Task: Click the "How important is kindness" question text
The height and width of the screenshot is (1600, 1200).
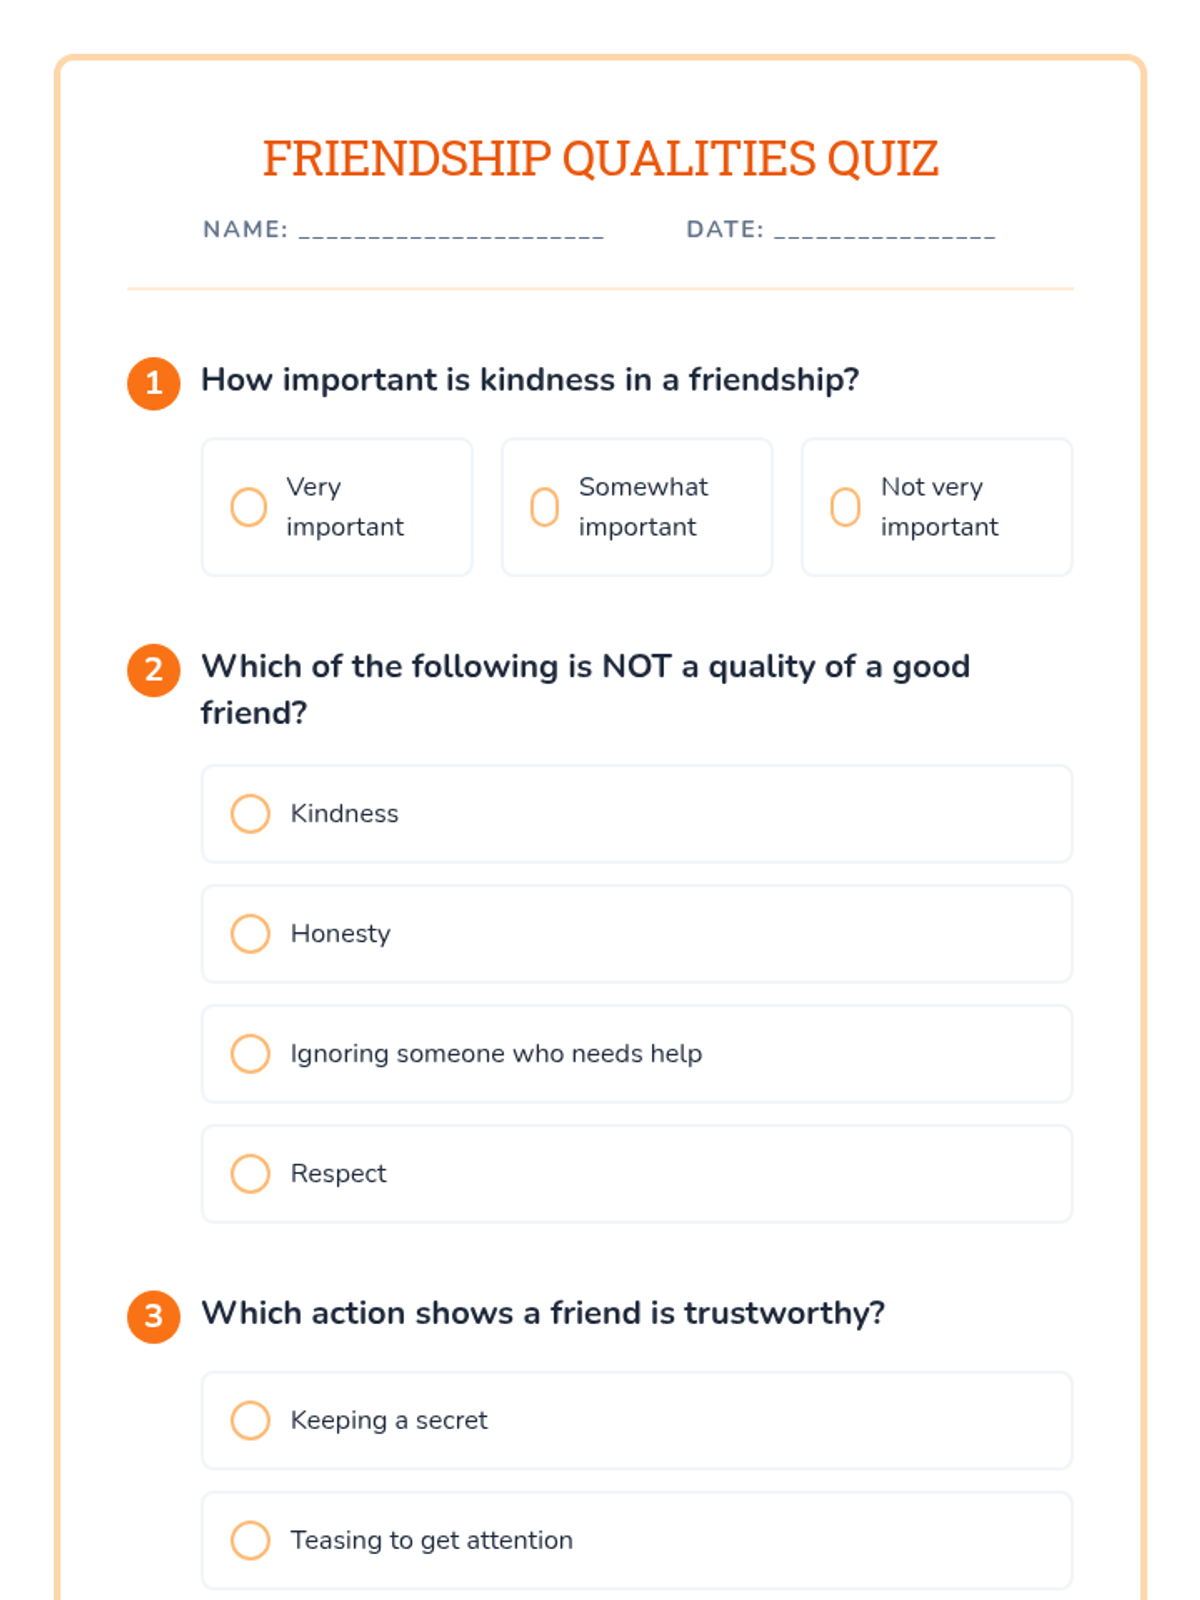Action: 530,380
